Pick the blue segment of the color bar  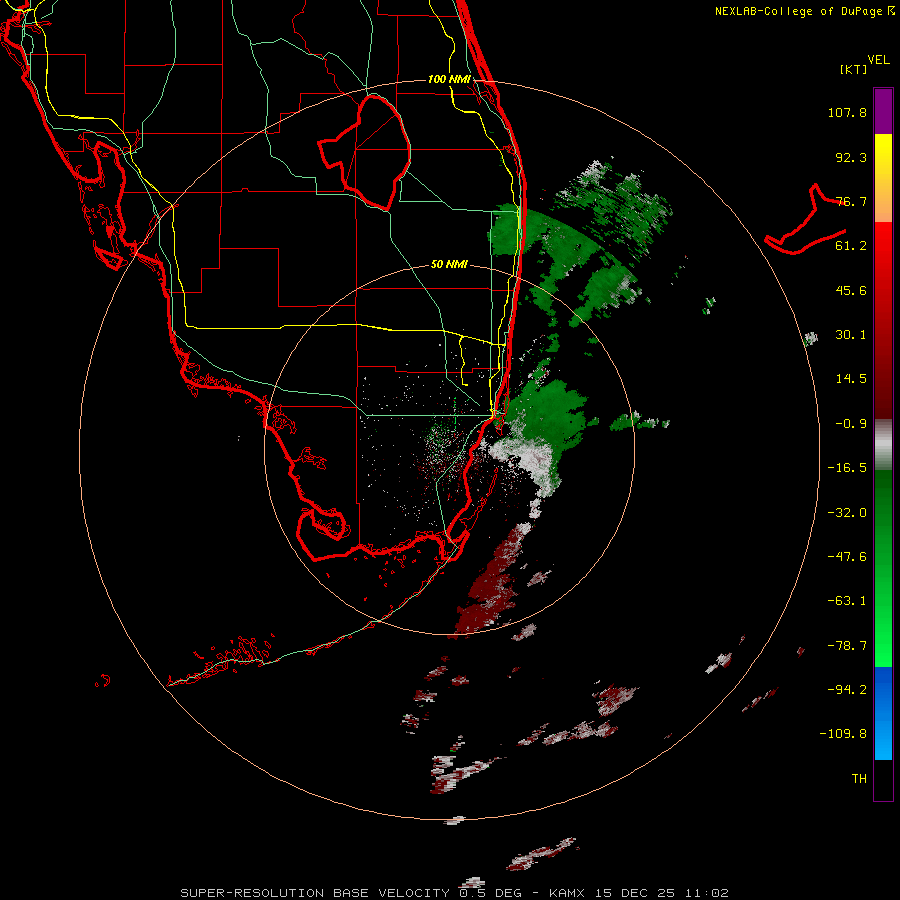tap(883, 713)
